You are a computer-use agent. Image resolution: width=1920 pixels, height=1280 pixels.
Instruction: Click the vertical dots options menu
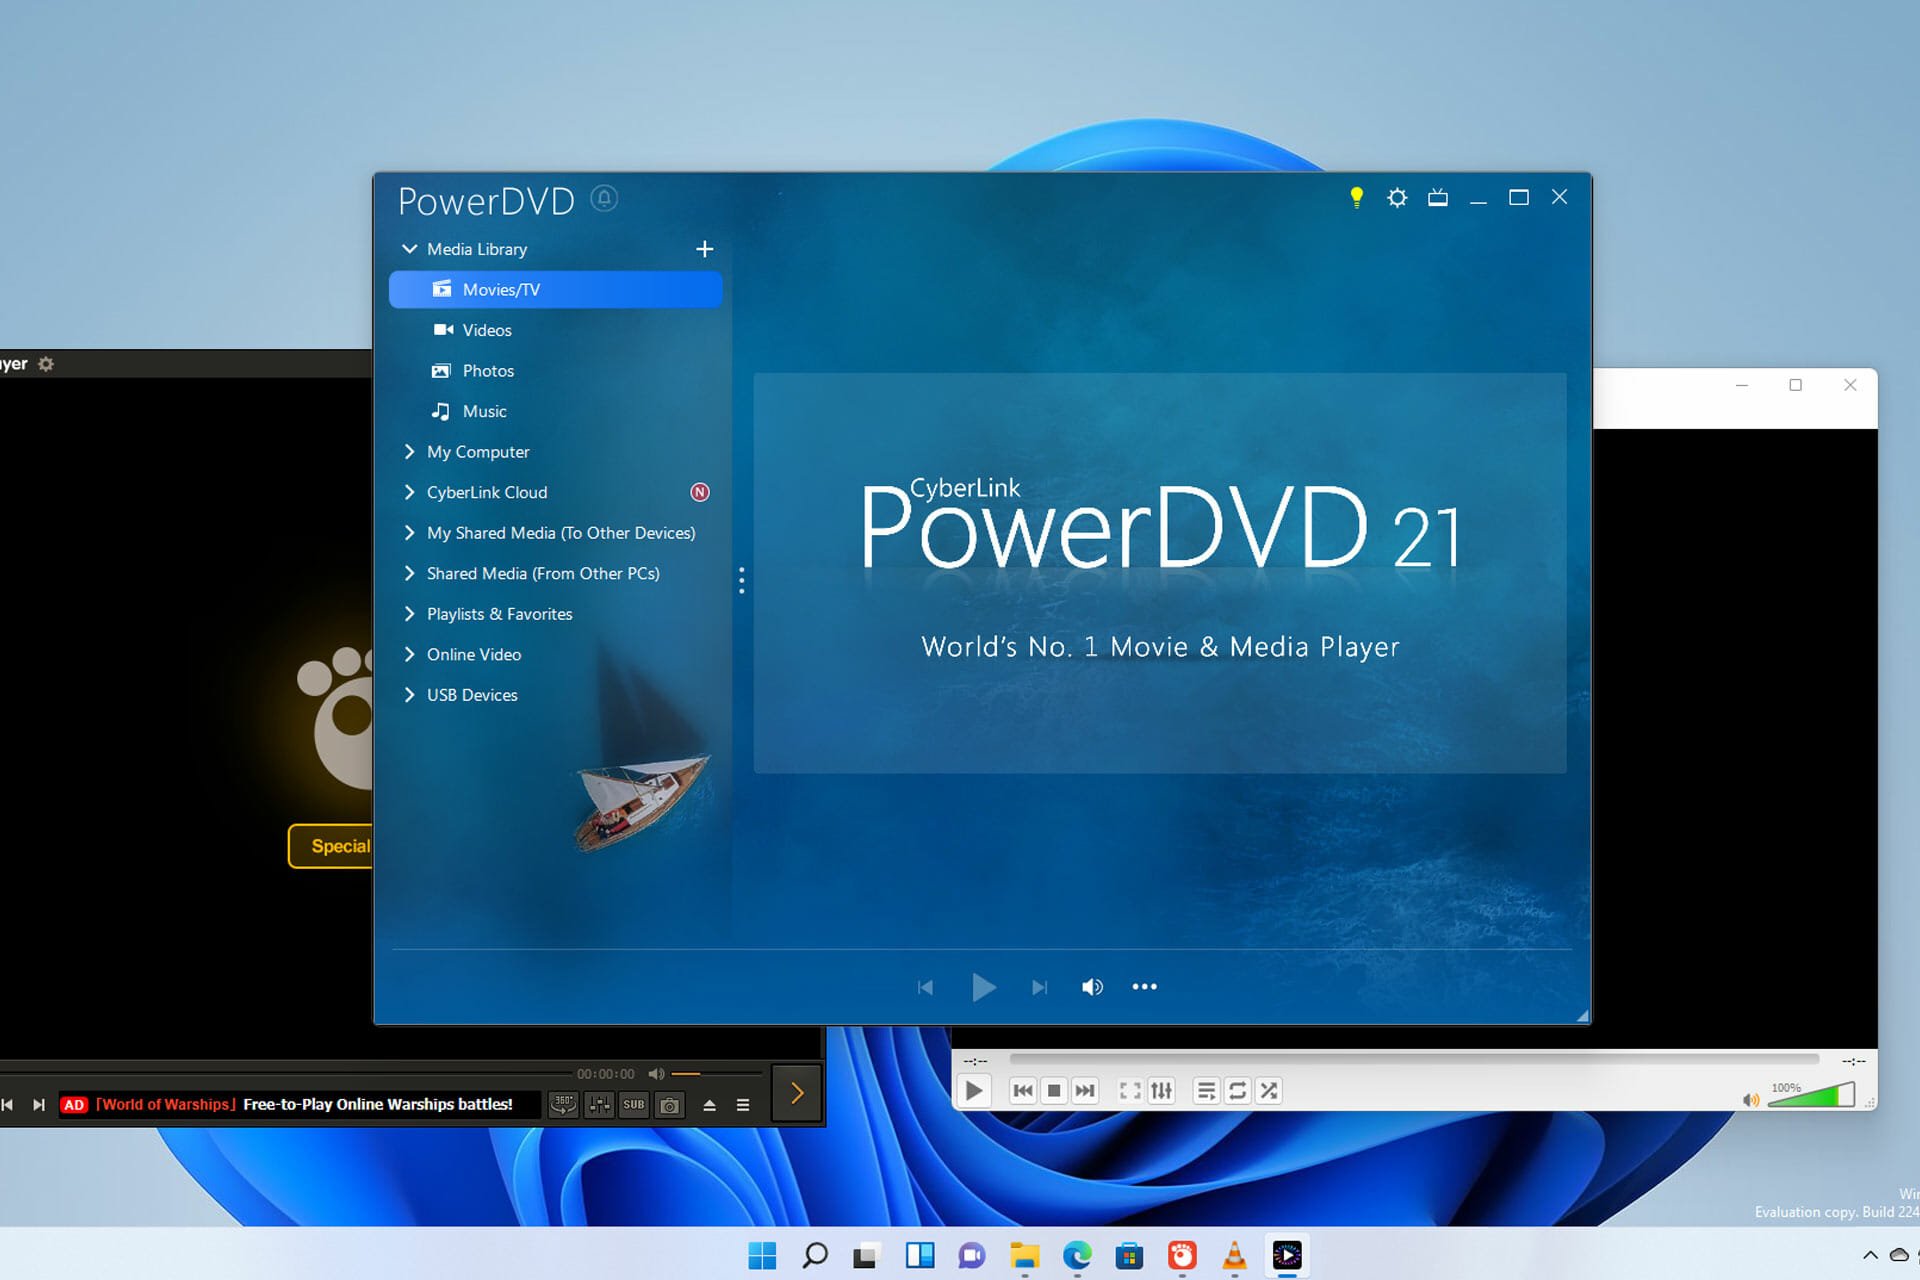pos(740,580)
